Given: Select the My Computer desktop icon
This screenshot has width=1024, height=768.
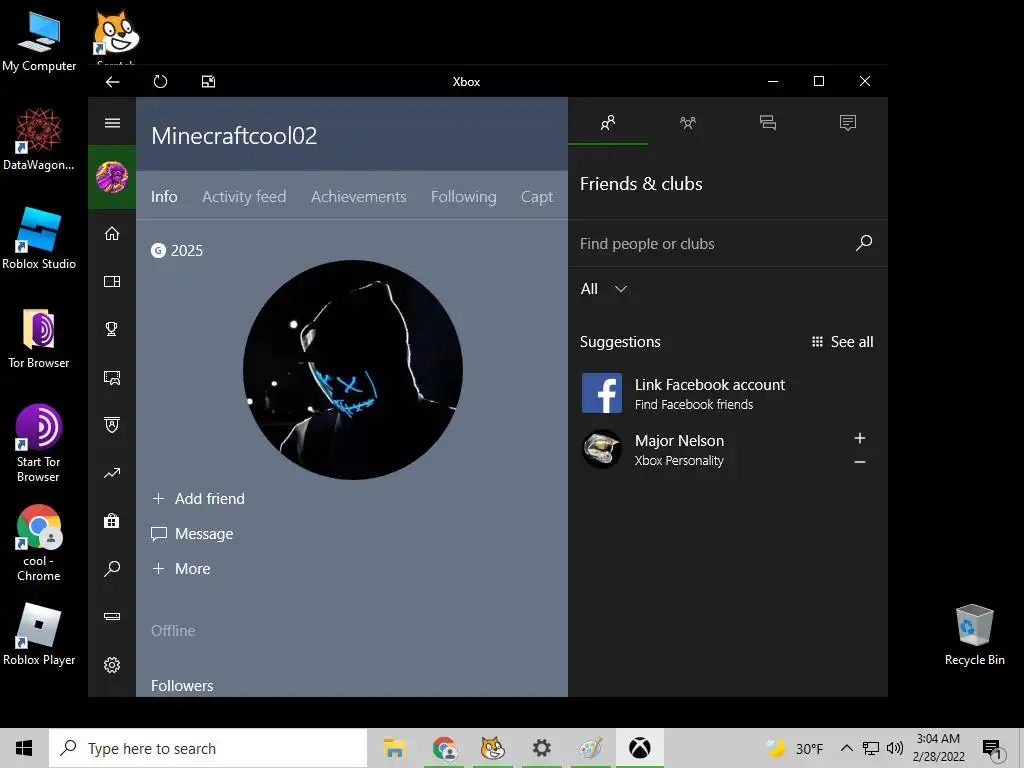Looking at the screenshot, I should point(39,40).
